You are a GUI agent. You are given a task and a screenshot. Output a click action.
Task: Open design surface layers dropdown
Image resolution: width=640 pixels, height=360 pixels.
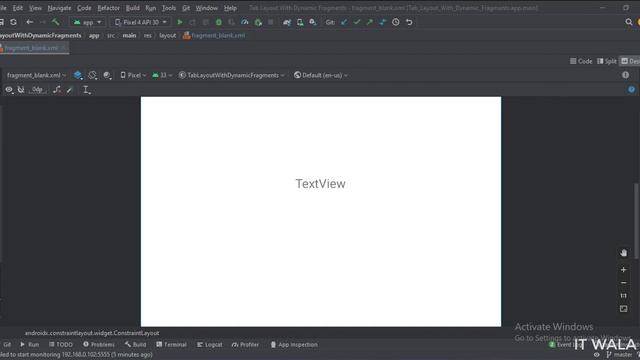coord(78,75)
